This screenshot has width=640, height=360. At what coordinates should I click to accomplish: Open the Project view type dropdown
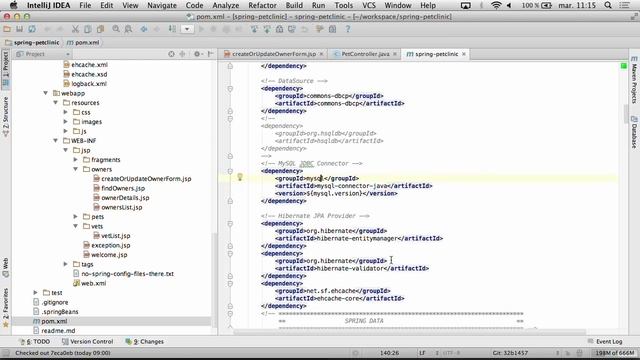43,54
